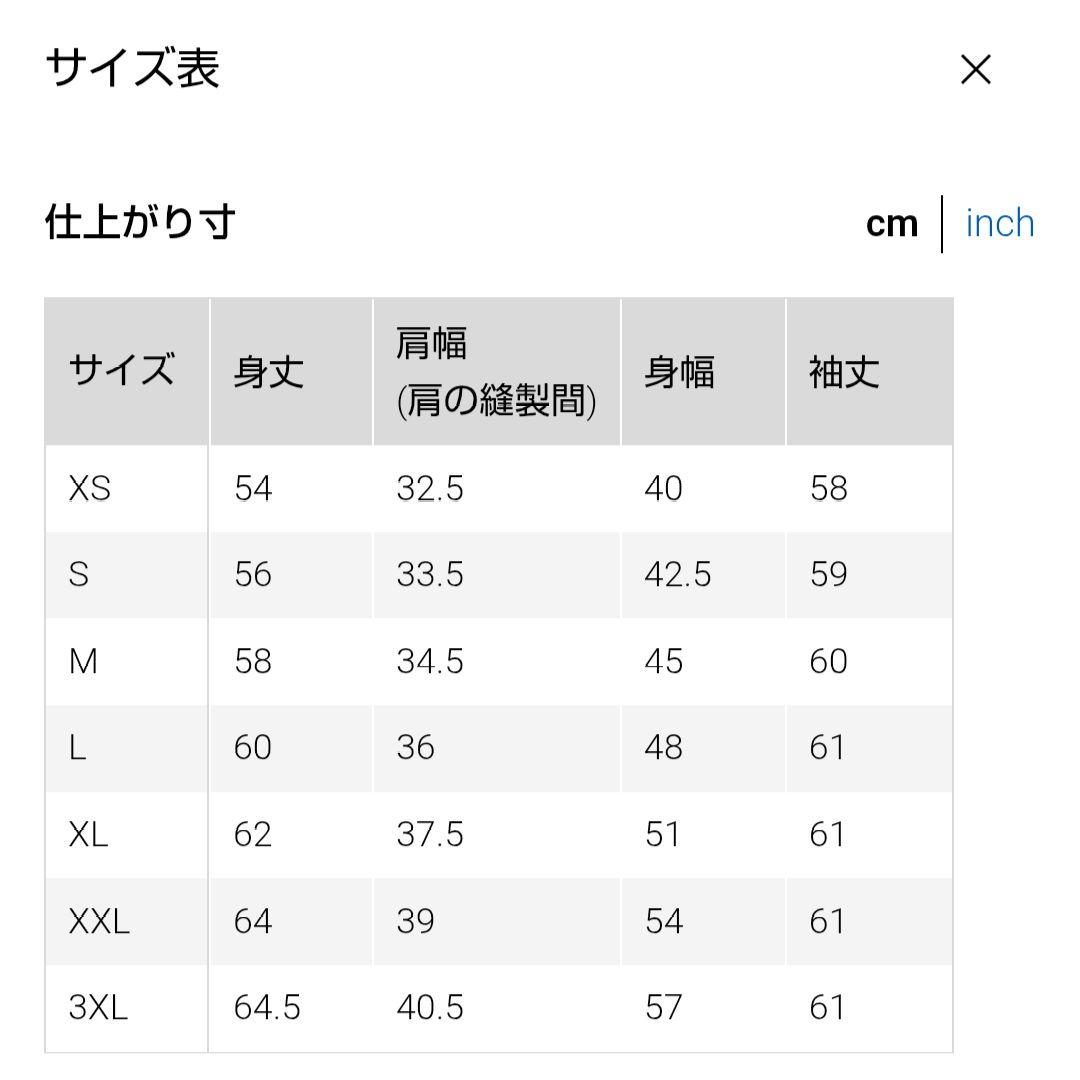The height and width of the screenshot is (1080, 1080).
Task: Click the 34.5 shoulder width cell
Action: (x=430, y=662)
